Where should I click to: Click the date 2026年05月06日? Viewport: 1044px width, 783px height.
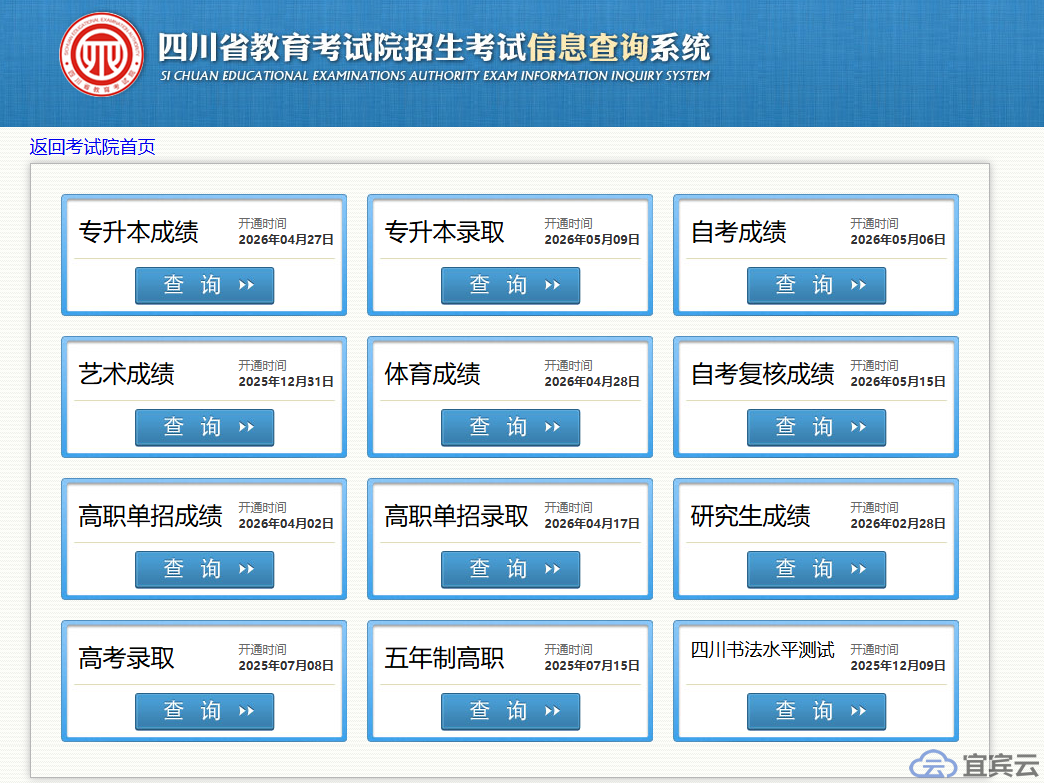pos(898,240)
